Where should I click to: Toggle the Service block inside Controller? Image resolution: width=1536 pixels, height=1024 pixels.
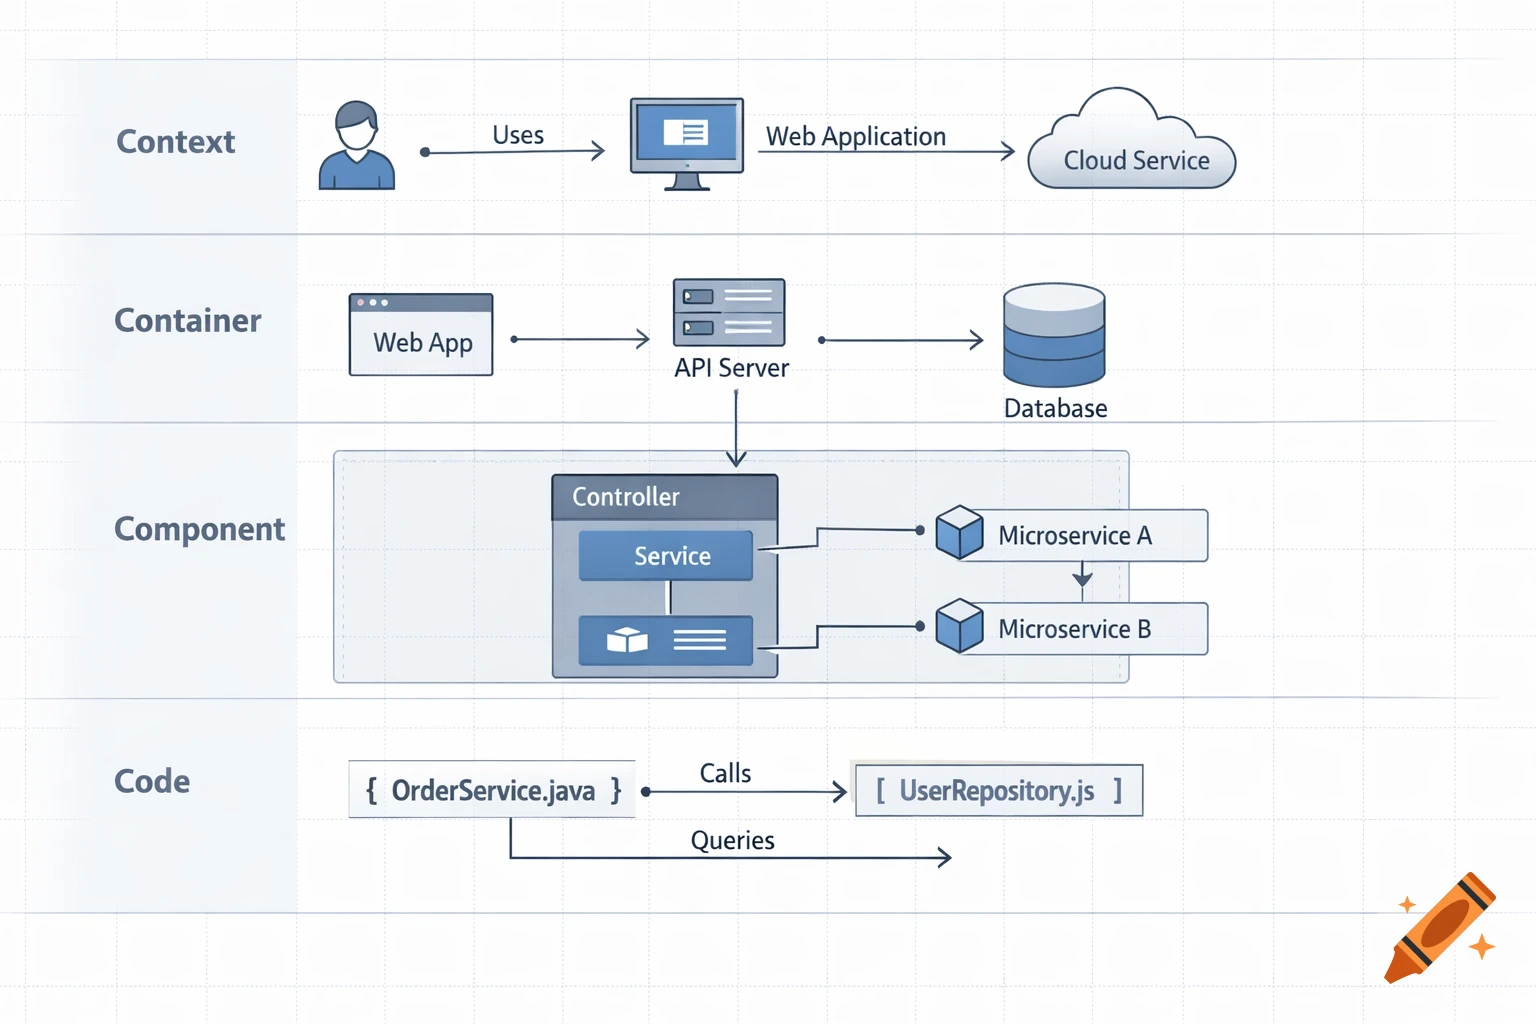coord(664,556)
